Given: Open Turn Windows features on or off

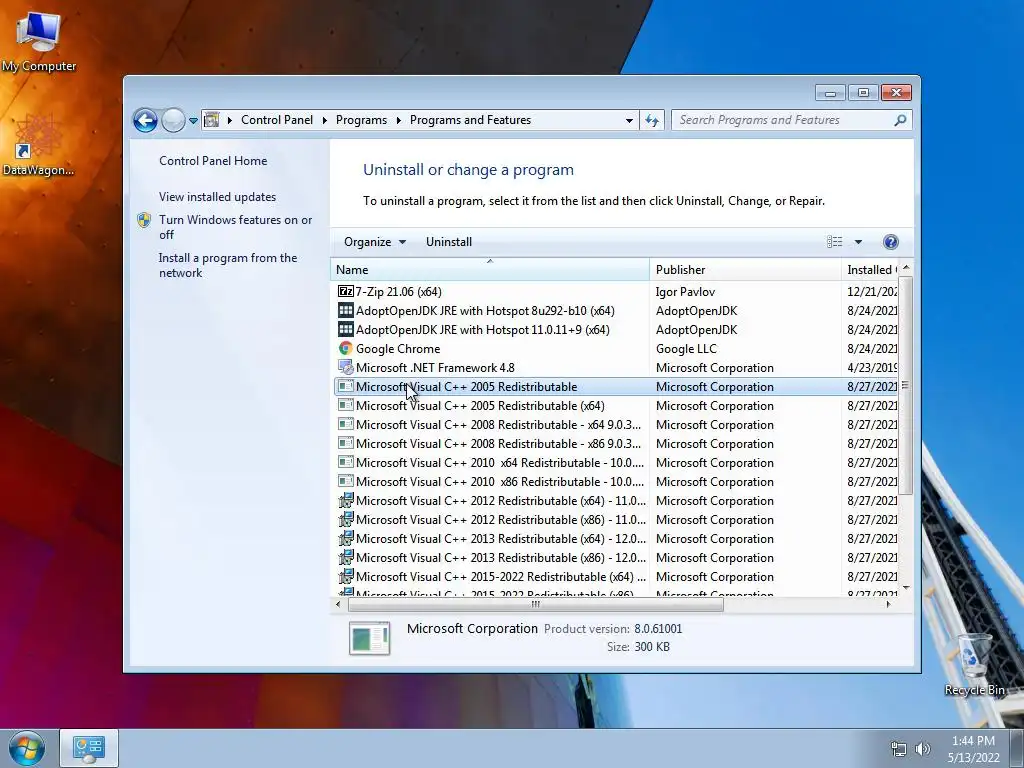Looking at the screenshot, I should click(x=236, y=227).
